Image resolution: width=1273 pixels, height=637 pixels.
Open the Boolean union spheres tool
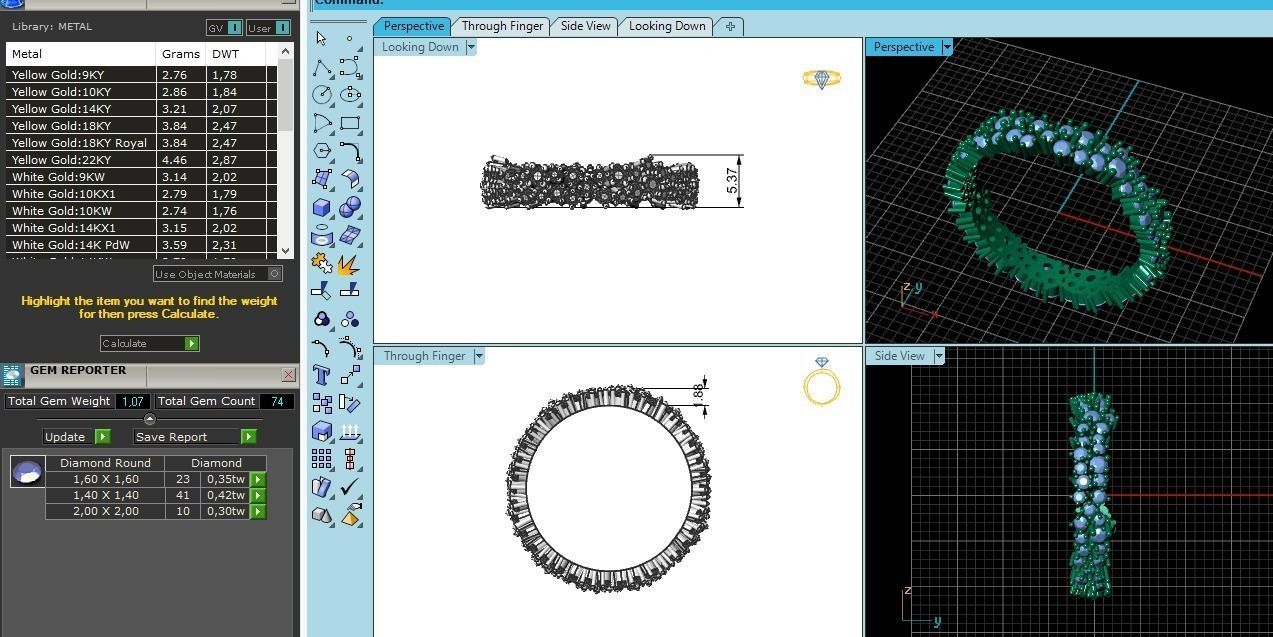tap(350, 207)
